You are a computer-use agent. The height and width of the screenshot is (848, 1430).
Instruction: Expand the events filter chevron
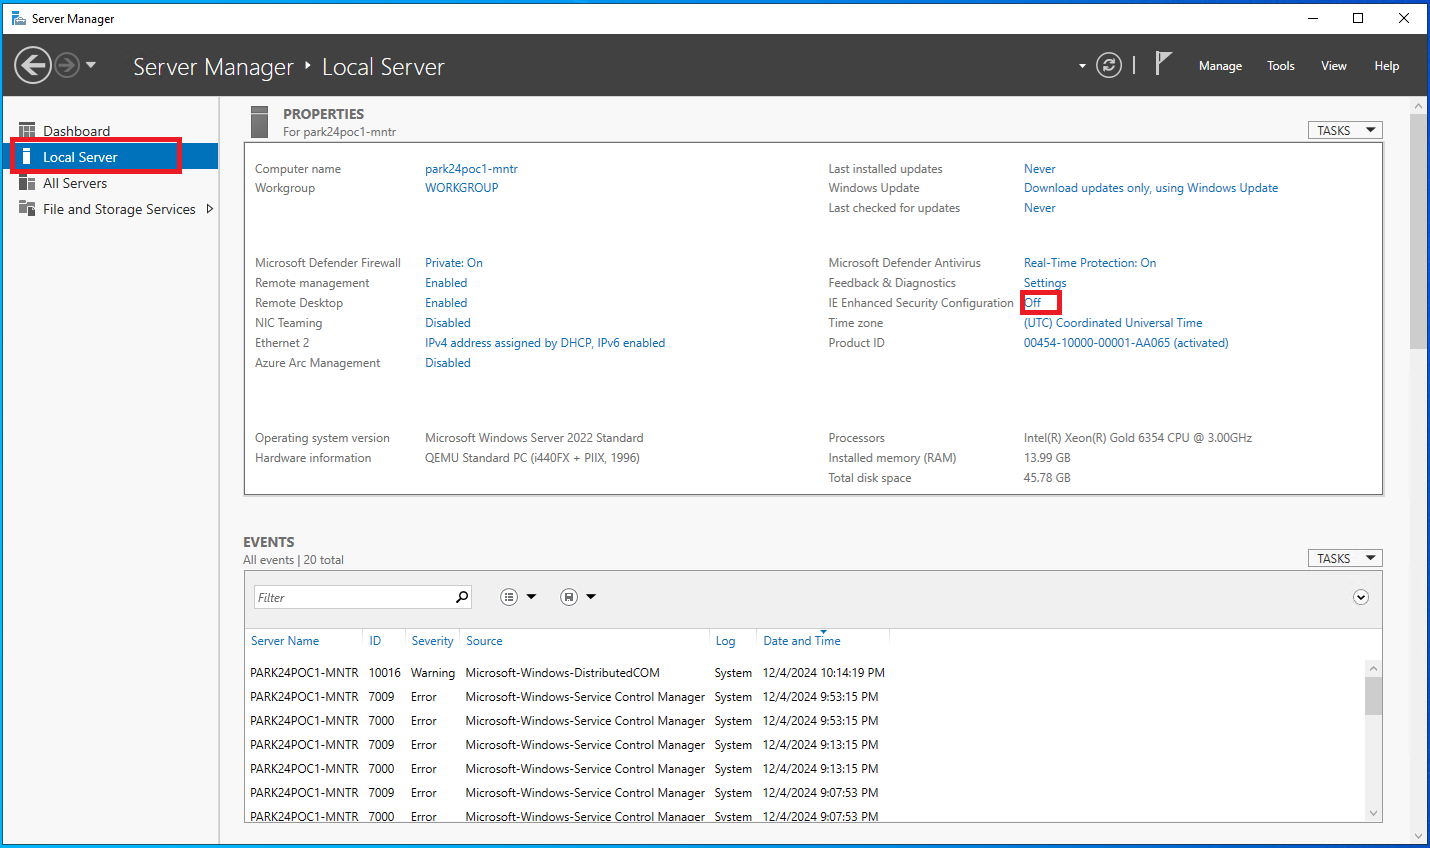(1361, 597)
